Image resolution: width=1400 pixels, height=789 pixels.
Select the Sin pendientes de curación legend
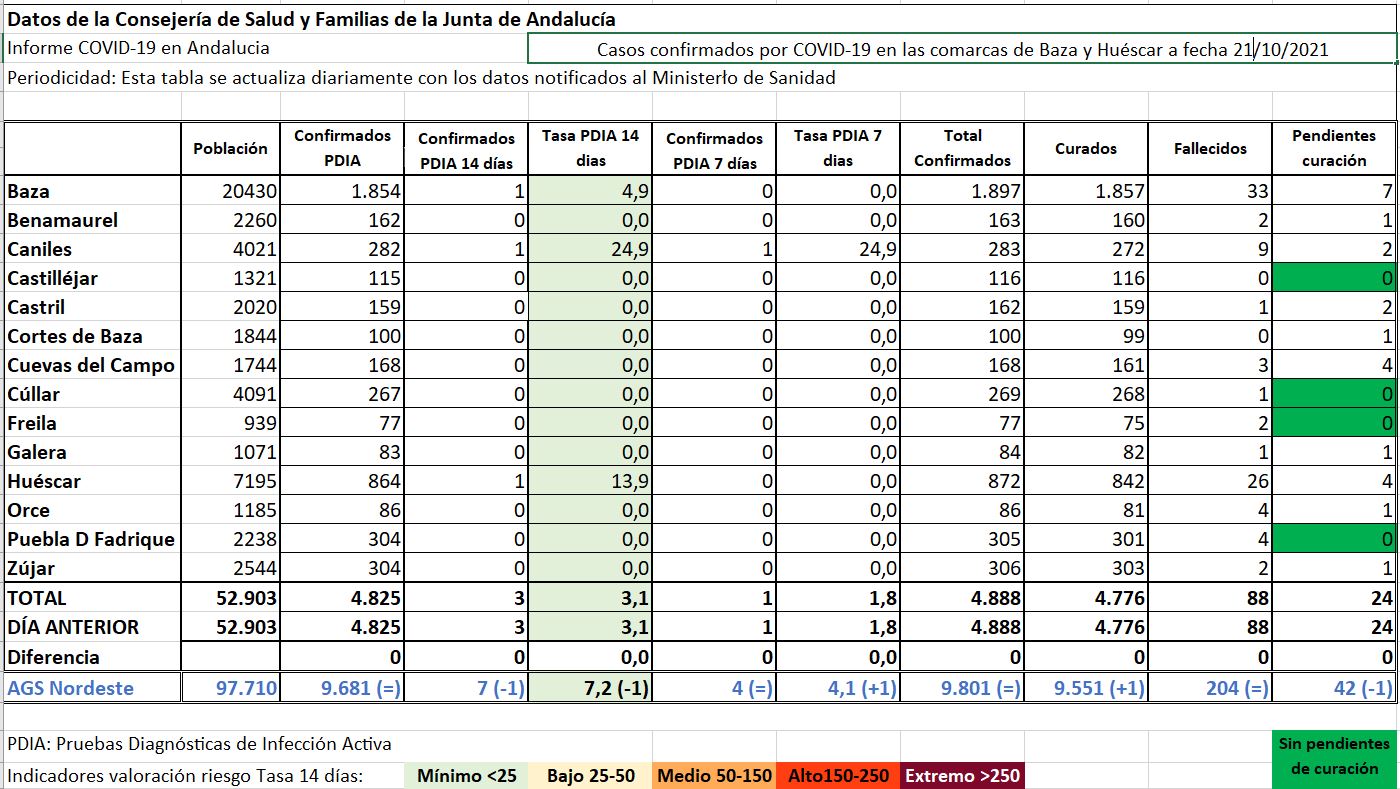coord(1334,757)
